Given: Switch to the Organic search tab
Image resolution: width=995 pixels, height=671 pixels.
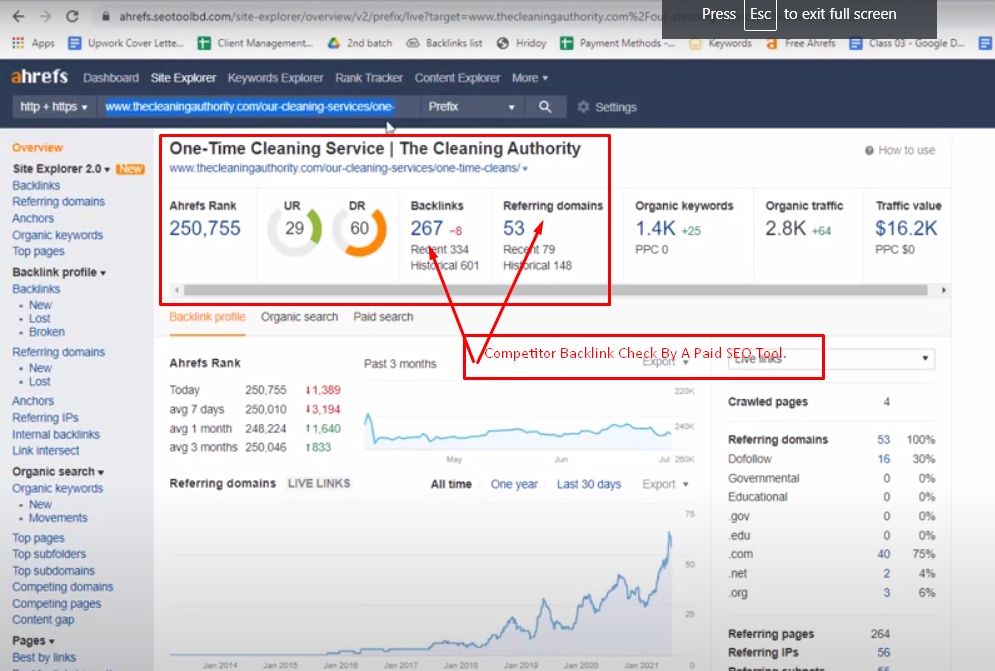Looking at the screenshot, I should (299, 317).
